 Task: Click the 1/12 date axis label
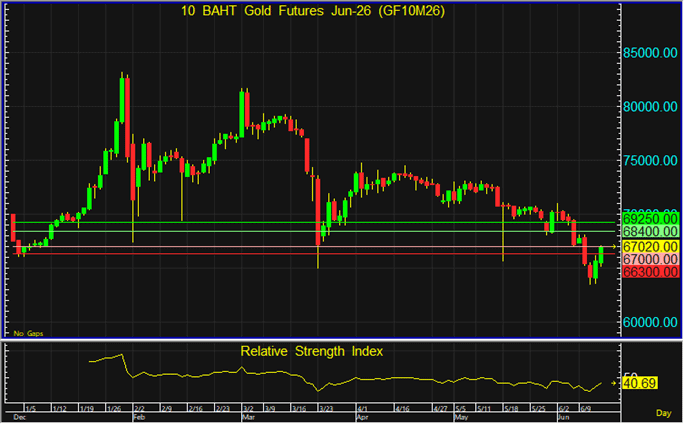point(59,409)
